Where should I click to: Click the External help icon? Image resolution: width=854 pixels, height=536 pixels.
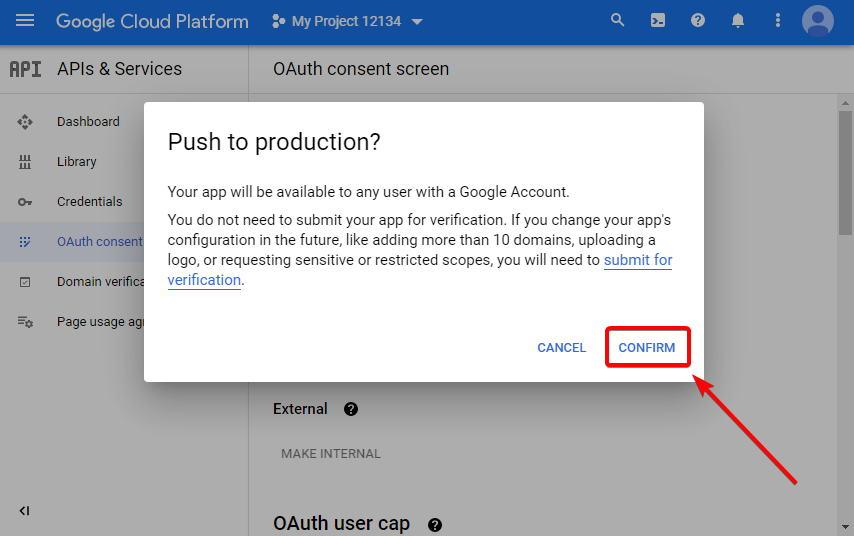[x=351, y=409]
